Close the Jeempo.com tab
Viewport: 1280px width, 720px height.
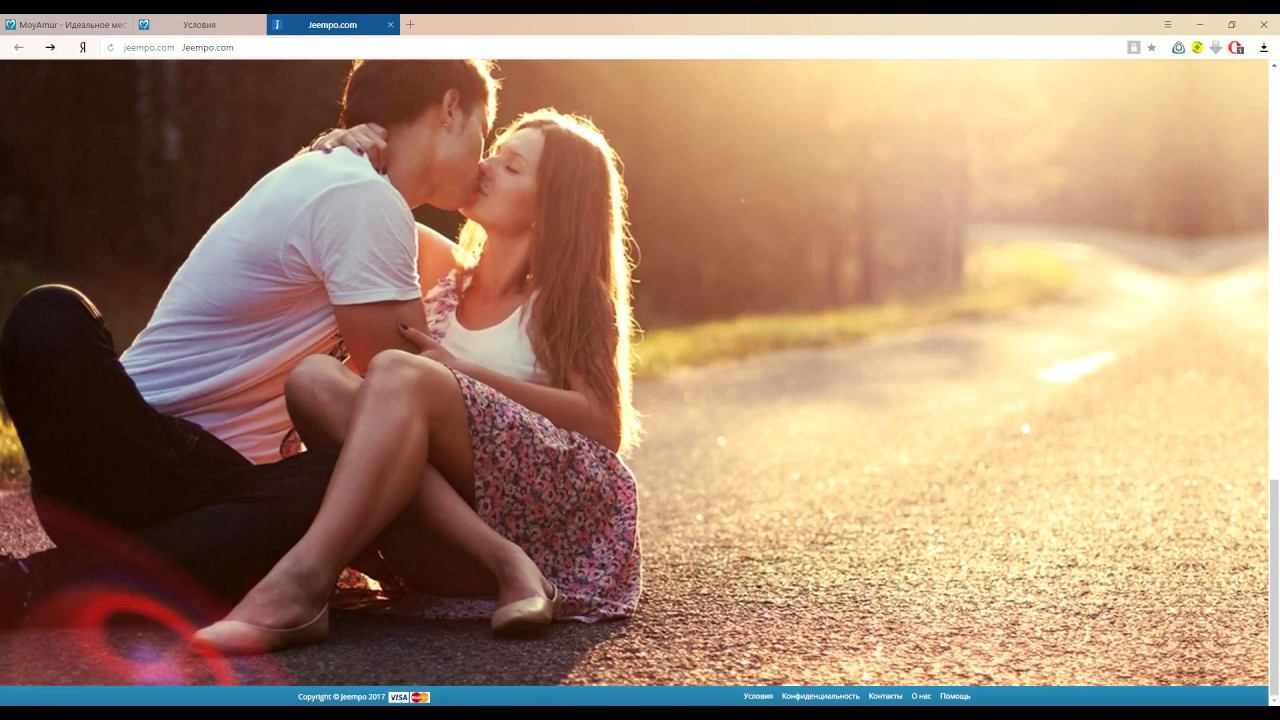tap(391, 25)
